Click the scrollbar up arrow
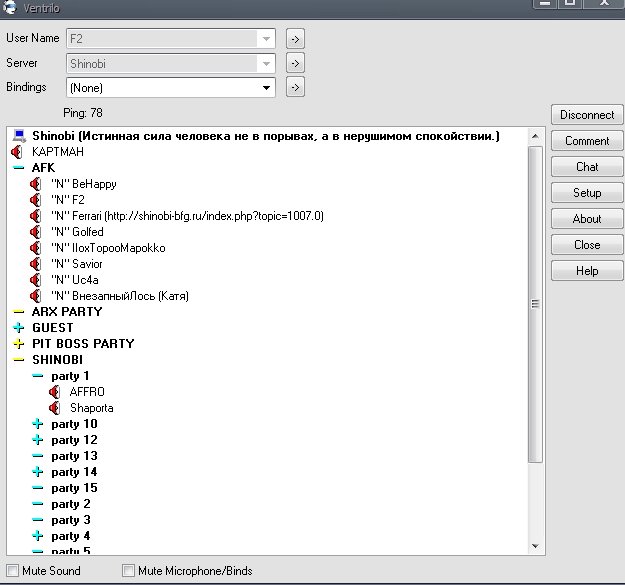The height and width of the screenshot is (585, 625). [535, 136]
